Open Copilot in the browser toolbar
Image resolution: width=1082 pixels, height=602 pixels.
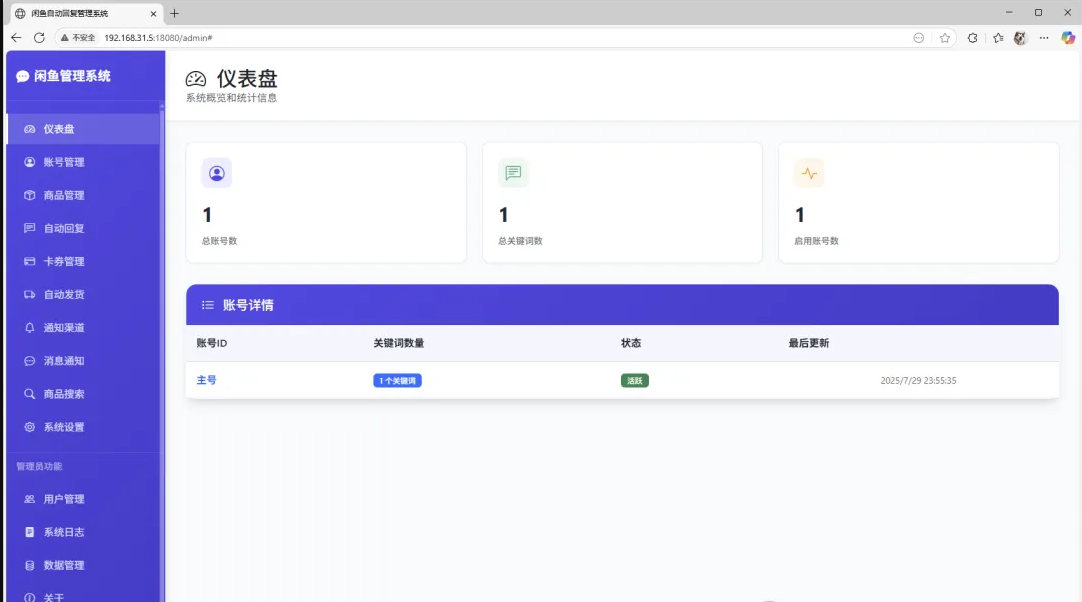1066,37
